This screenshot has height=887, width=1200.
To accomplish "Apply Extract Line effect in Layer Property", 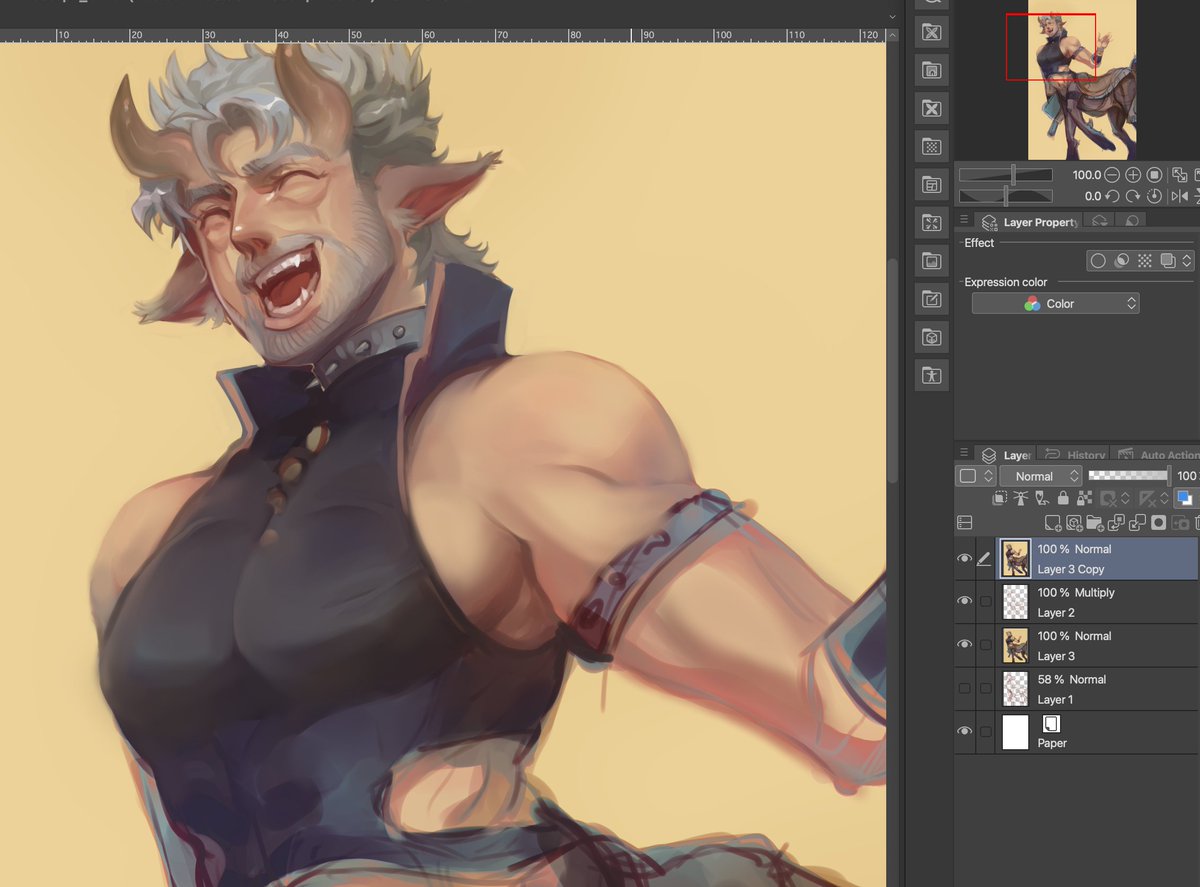I will (1122, 261).
